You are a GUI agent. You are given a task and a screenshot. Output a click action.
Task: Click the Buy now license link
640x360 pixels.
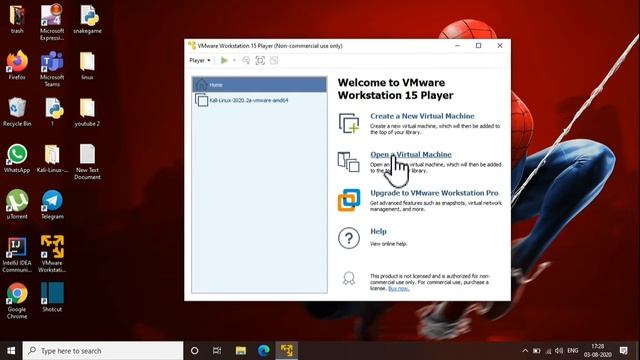pyautogui.click(x=398, y=289)
